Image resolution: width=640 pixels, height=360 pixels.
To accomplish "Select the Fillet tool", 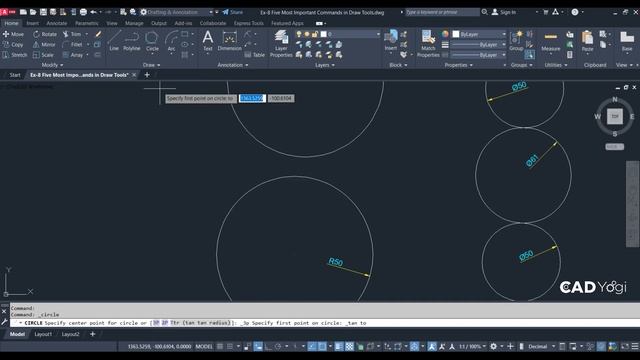I will click(x=73, y=44).
